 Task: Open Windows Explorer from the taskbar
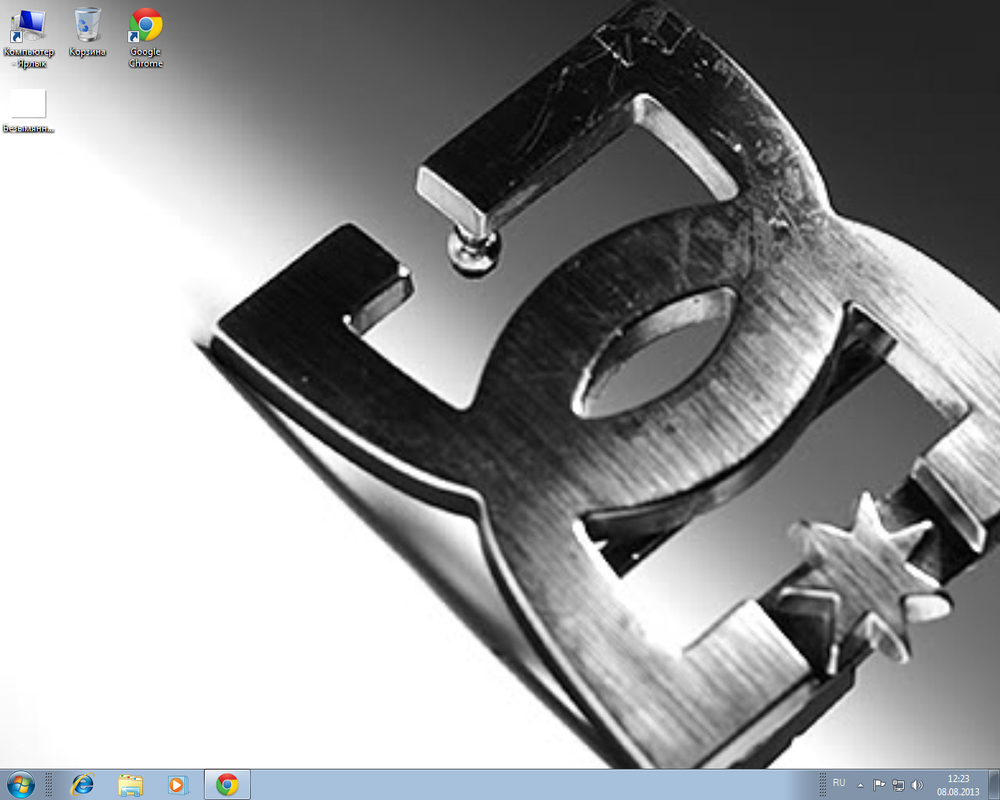coord(129,786)
